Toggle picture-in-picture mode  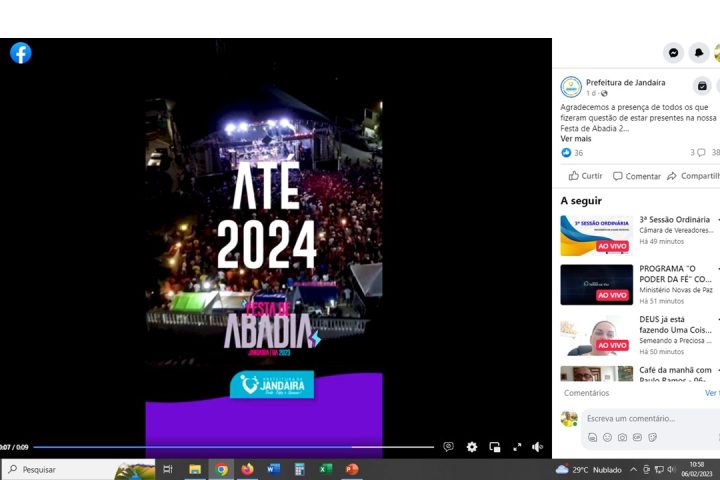coord(495,447)
